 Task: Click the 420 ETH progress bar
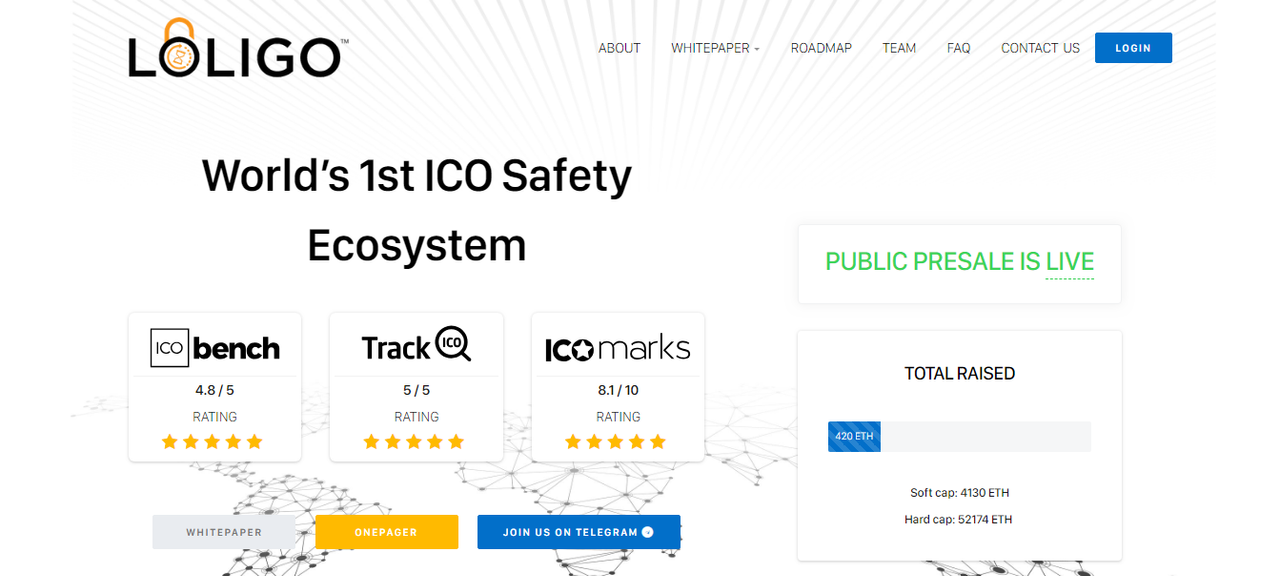959,436
